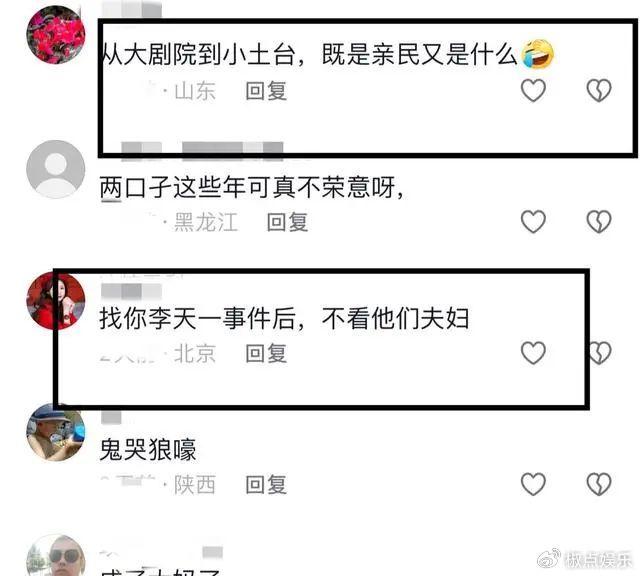This screenshot has width=640, height=576.
Task: Dislike the Heilongjiang comment with broken heart
Action: tap(599, 222)
